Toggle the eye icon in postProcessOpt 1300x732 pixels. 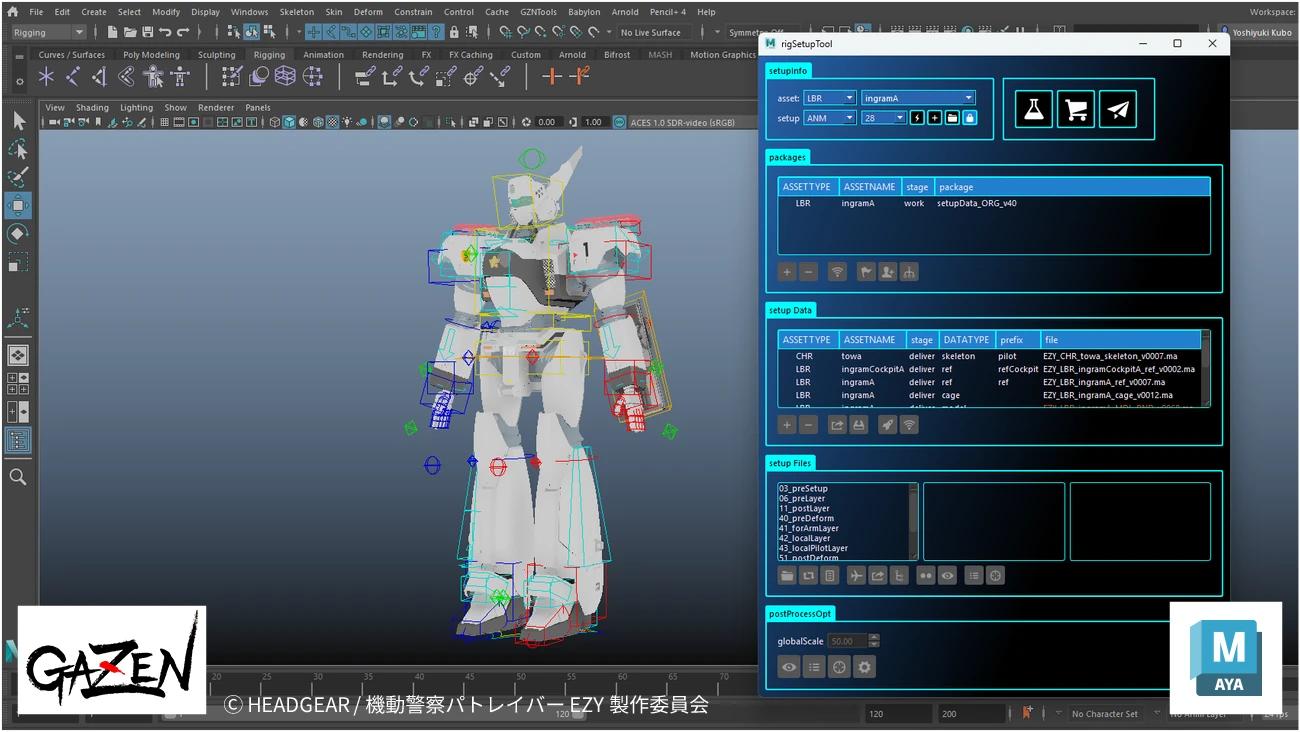point(789,667)
